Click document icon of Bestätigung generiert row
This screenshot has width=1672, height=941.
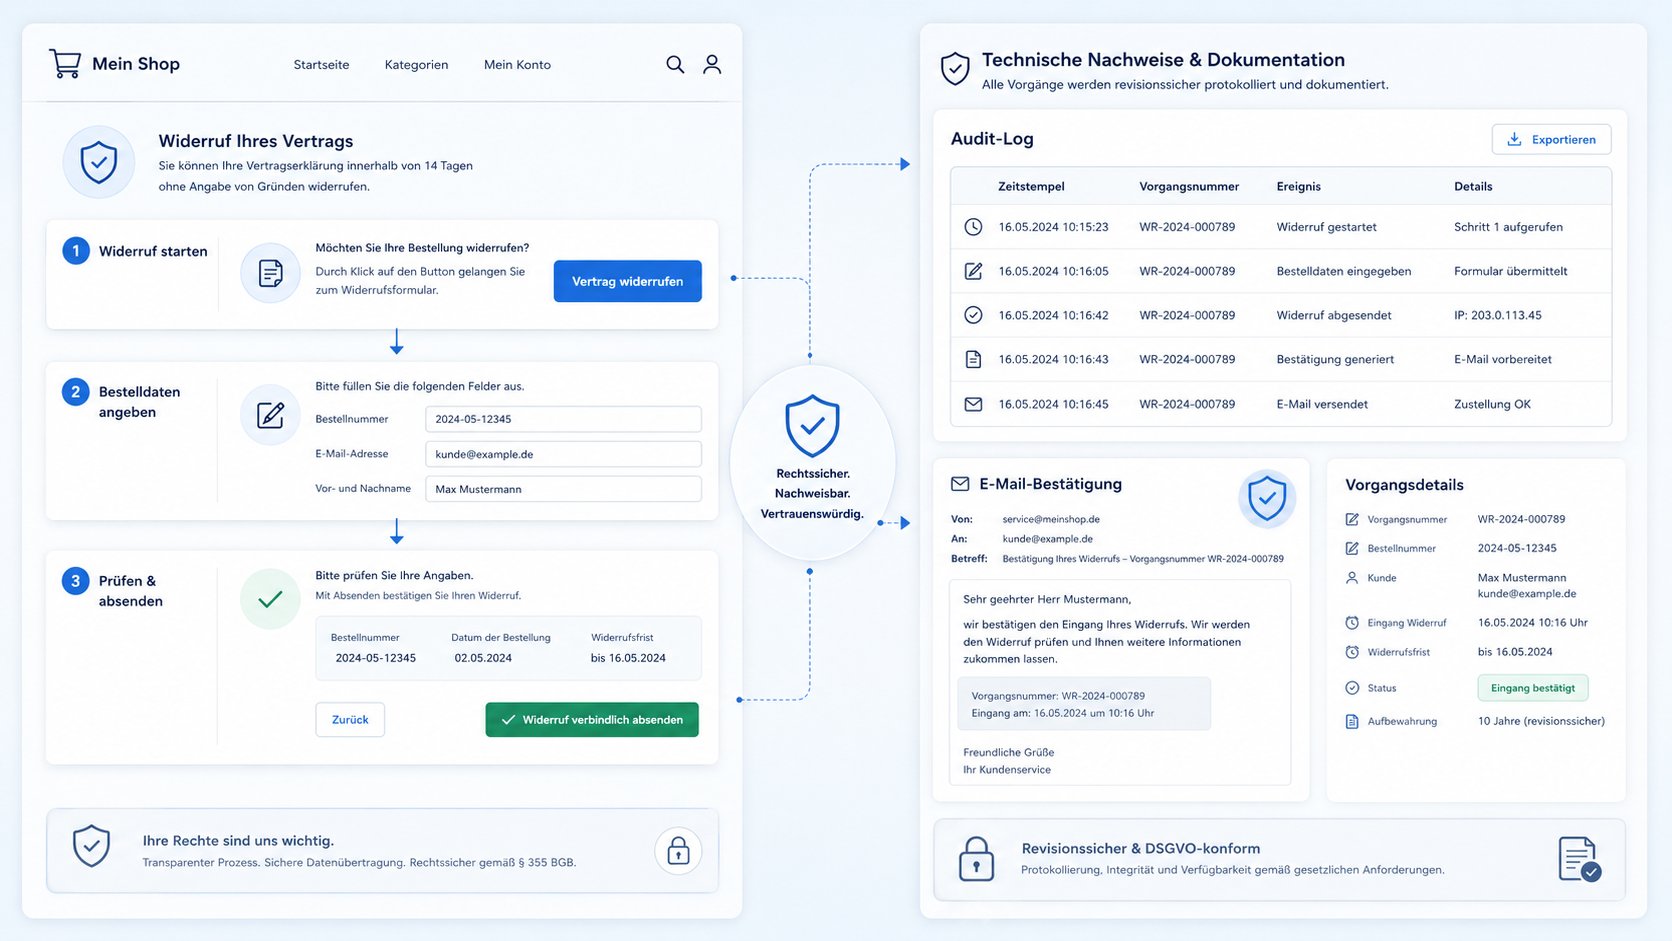pos(973,359)
